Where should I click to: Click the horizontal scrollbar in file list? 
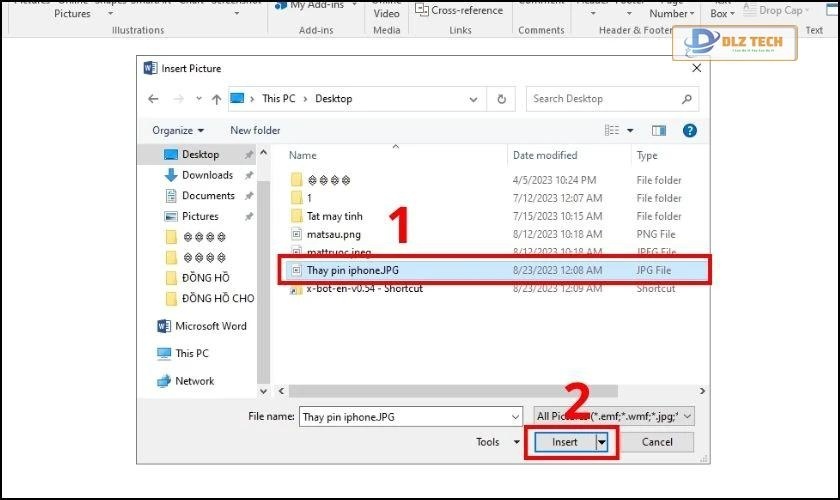click(x=490, y=391)
